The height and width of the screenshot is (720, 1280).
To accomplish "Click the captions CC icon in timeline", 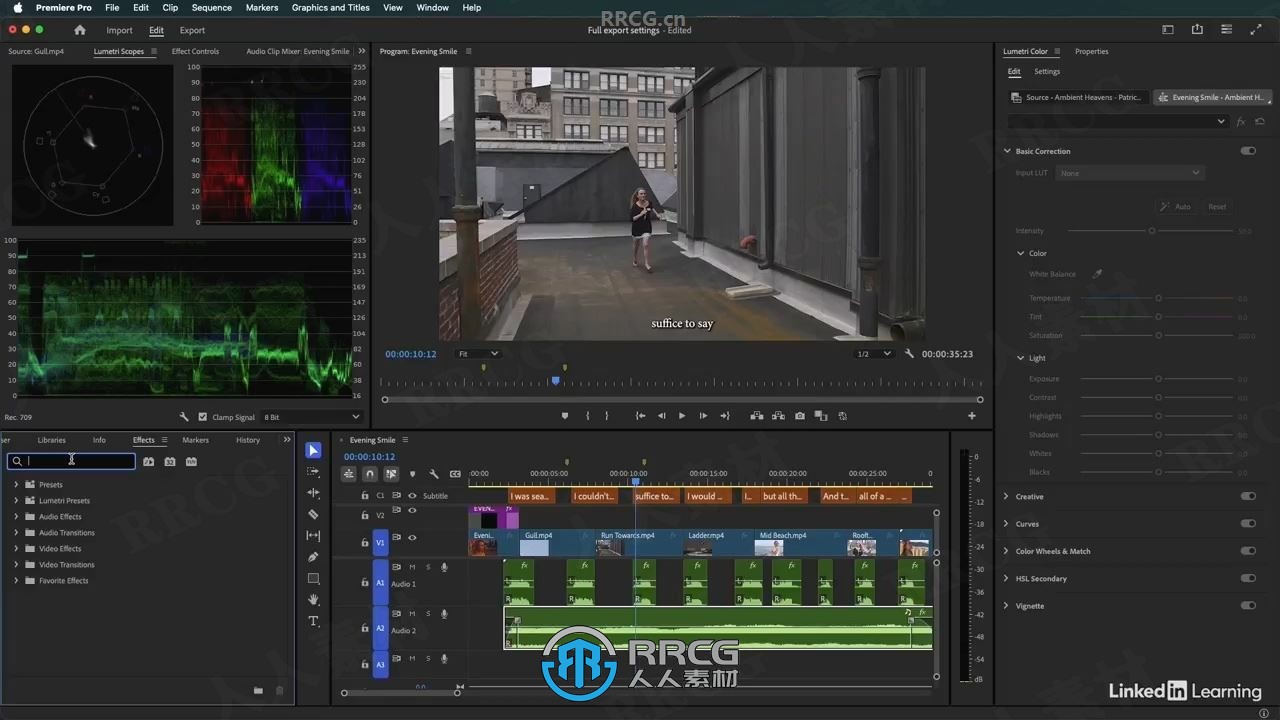I will (x=455, y=474).
